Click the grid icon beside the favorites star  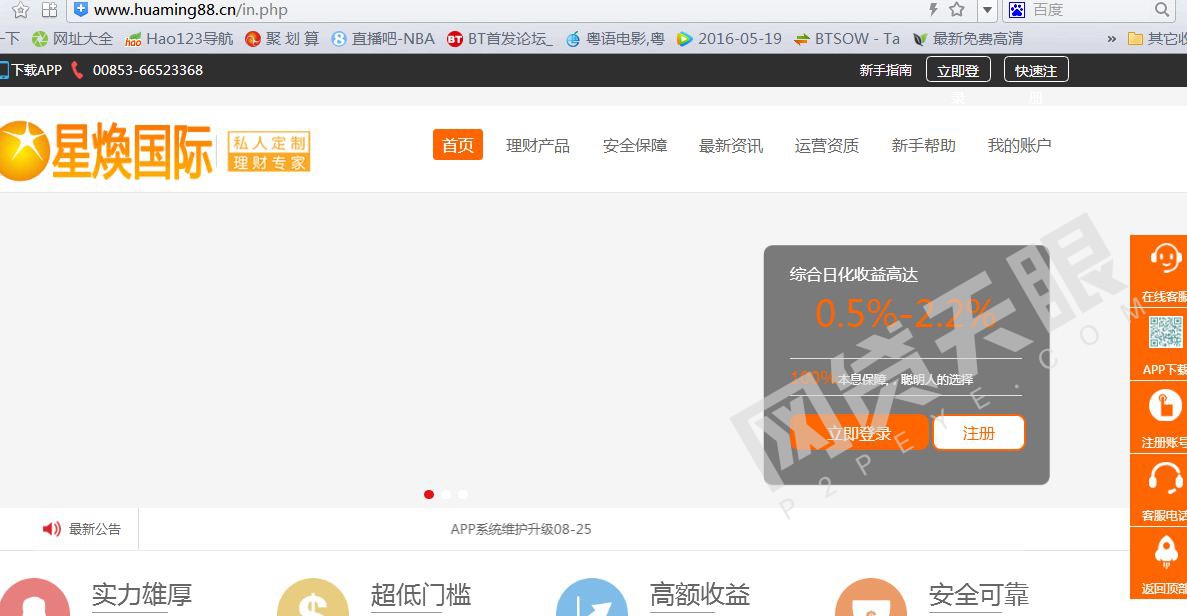49,10
